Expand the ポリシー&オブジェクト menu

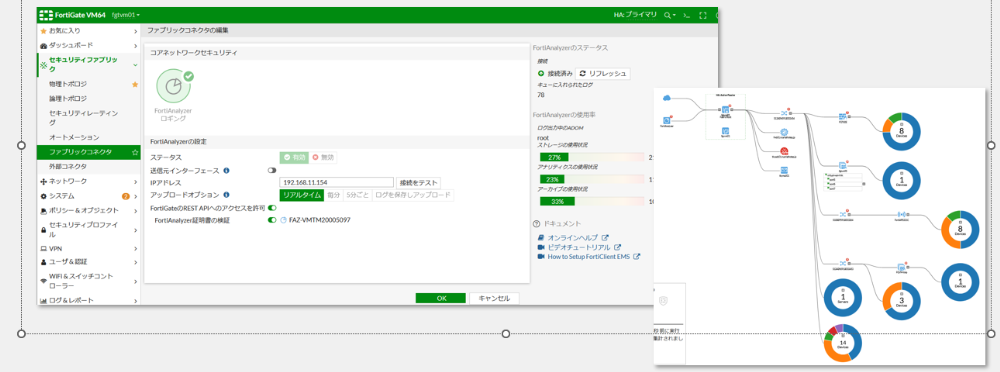89,211
